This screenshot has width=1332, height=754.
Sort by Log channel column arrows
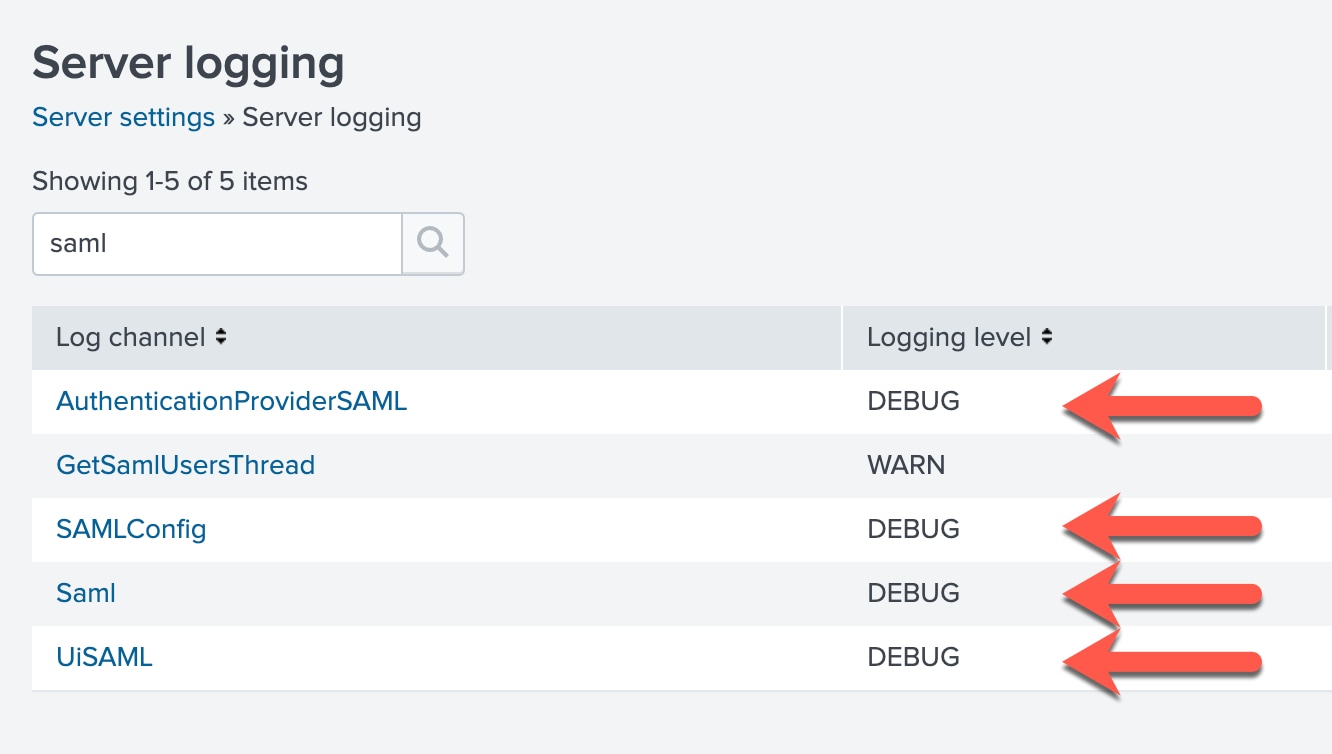click(x=221, y=338)
